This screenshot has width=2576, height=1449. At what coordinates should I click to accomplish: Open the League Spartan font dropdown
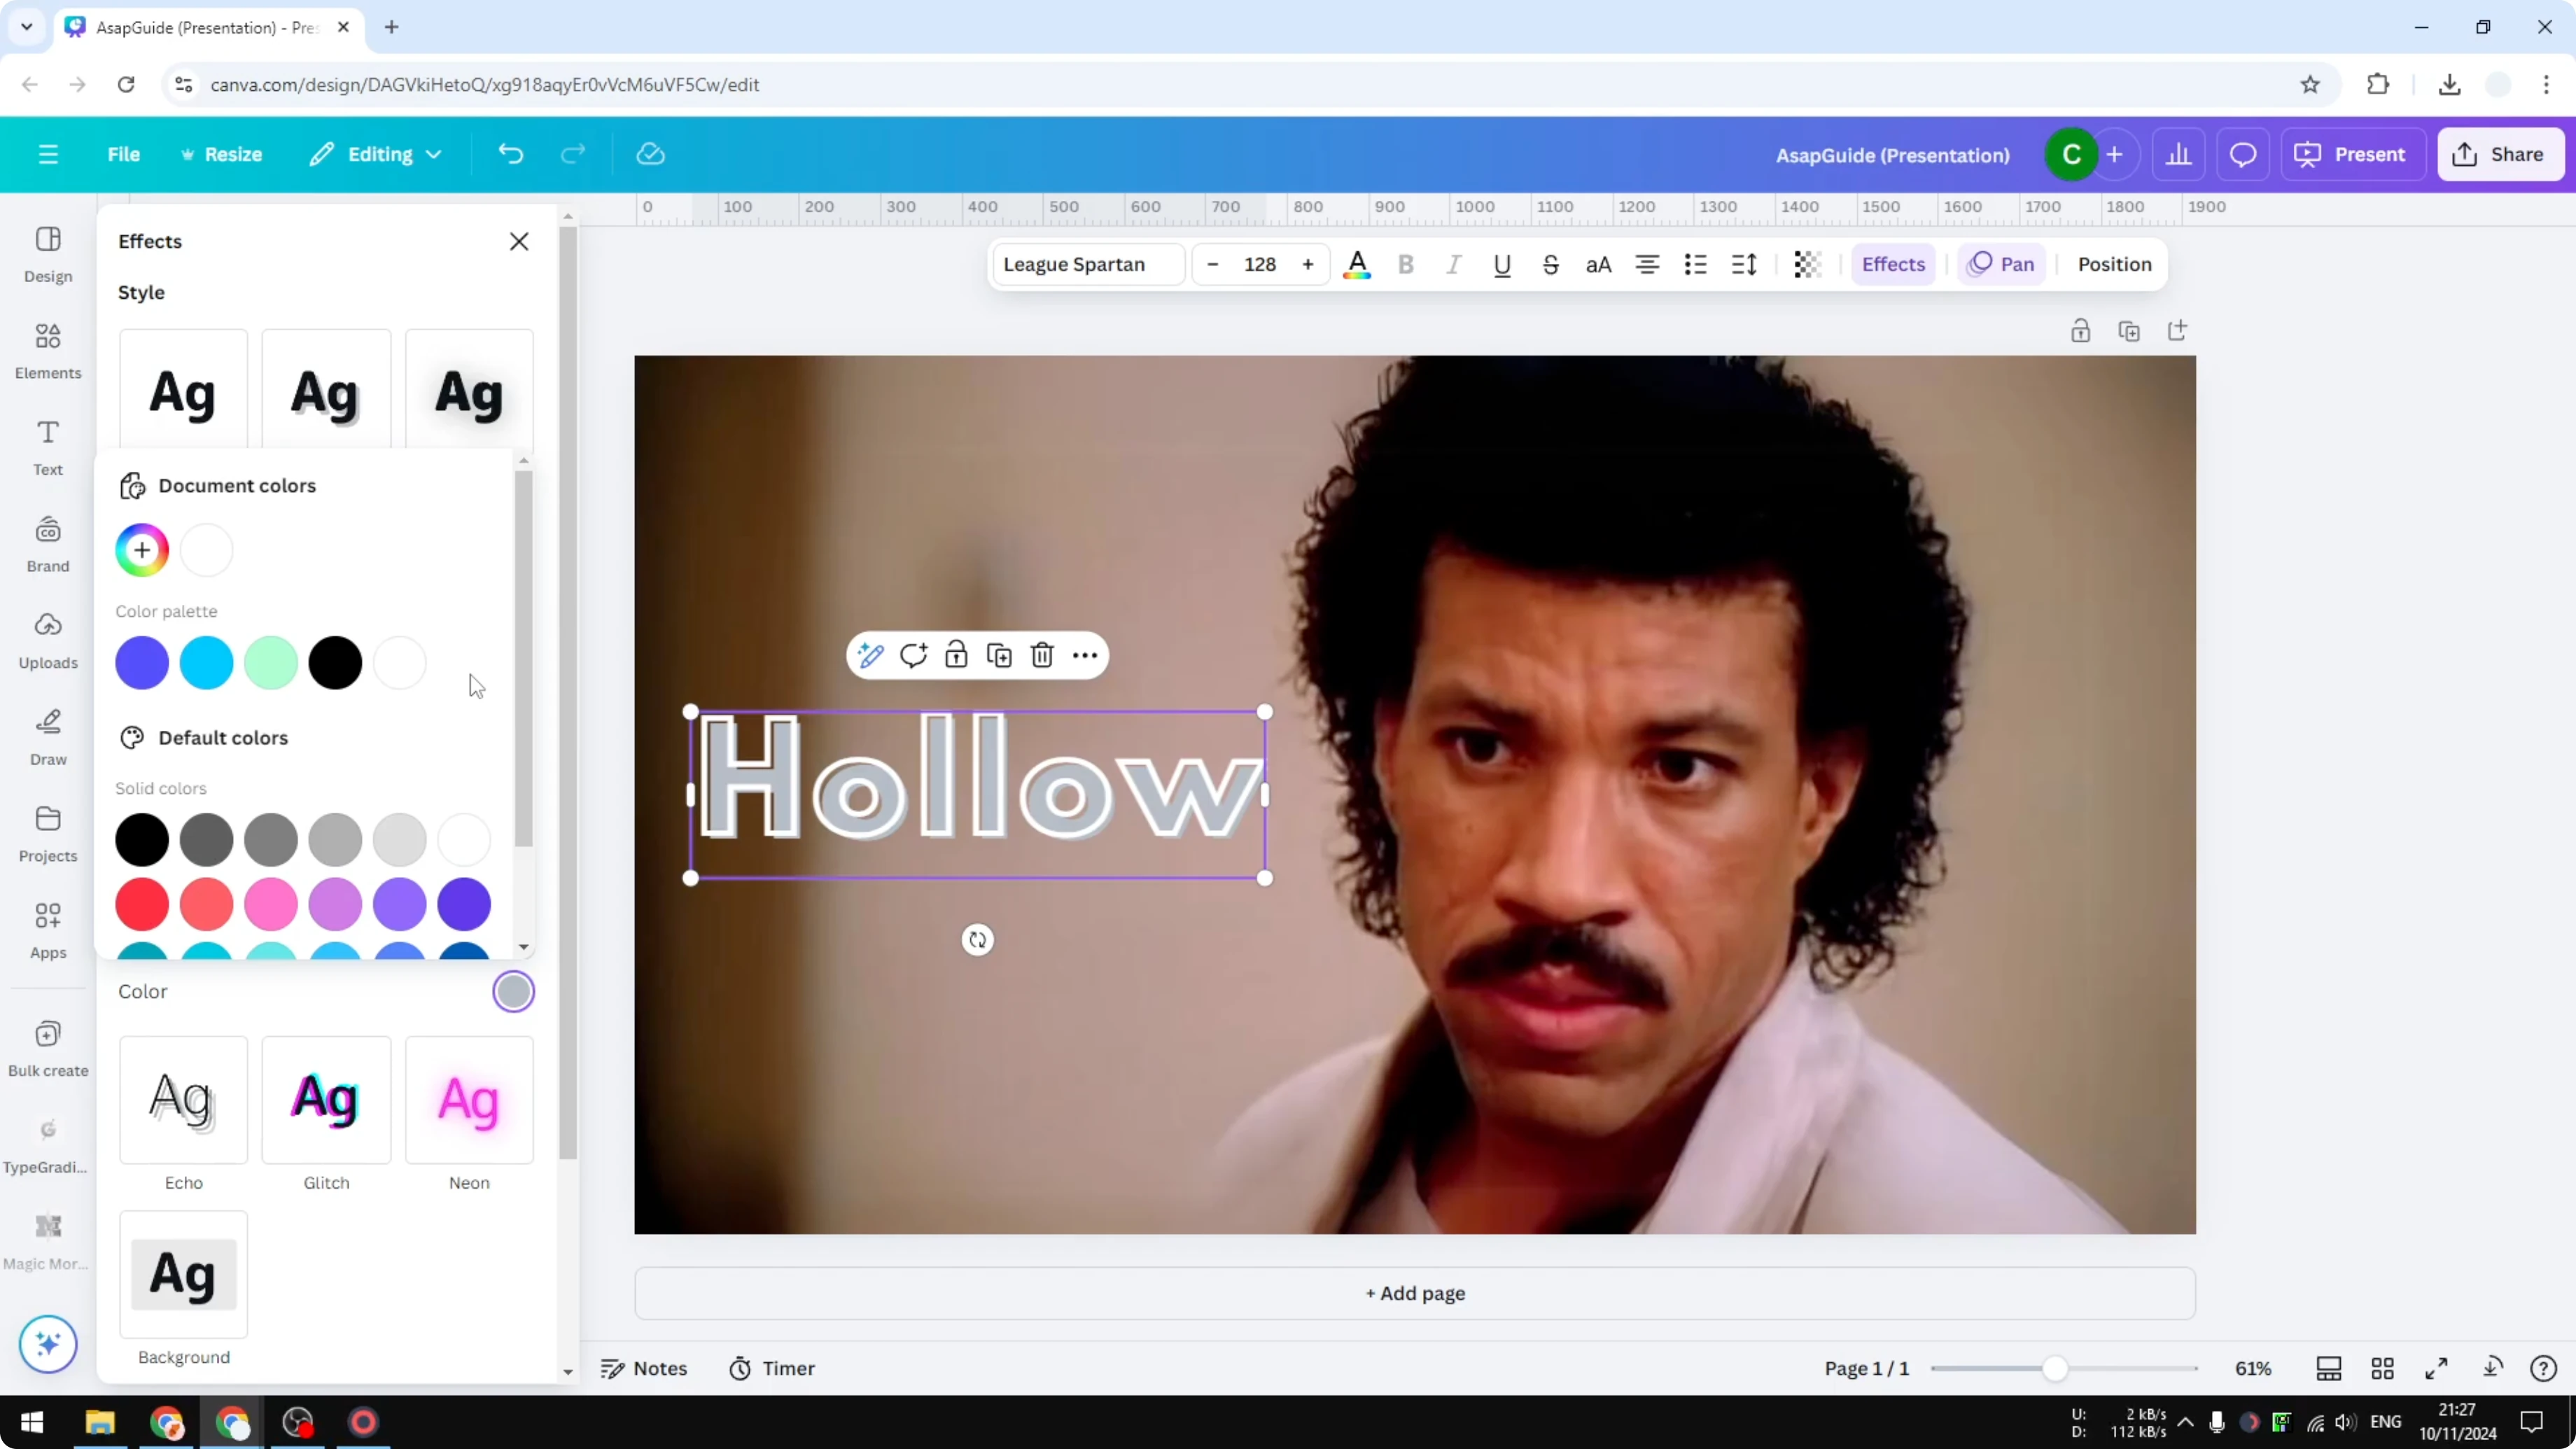[x=1086, y=264]
